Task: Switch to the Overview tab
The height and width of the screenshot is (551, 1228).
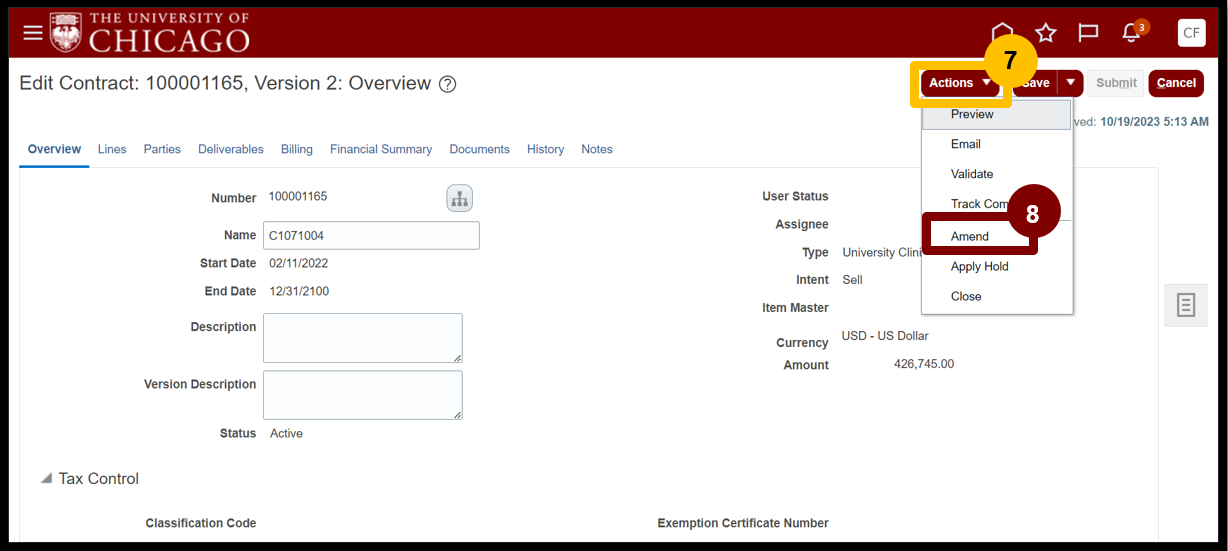Action: click(54, 149)
